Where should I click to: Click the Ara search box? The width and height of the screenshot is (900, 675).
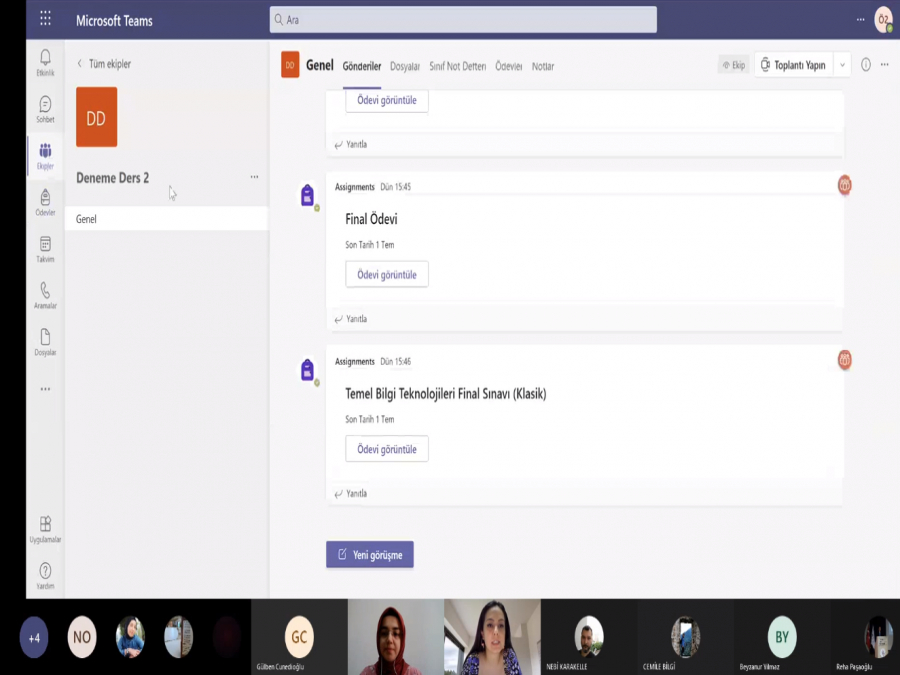(x=463, y=20)
